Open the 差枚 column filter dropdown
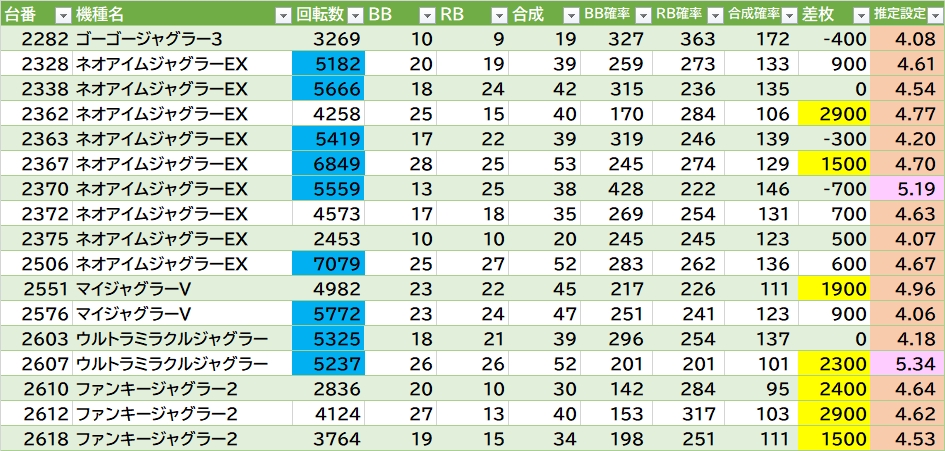945x451 pixels. click(x=860, y=15)
